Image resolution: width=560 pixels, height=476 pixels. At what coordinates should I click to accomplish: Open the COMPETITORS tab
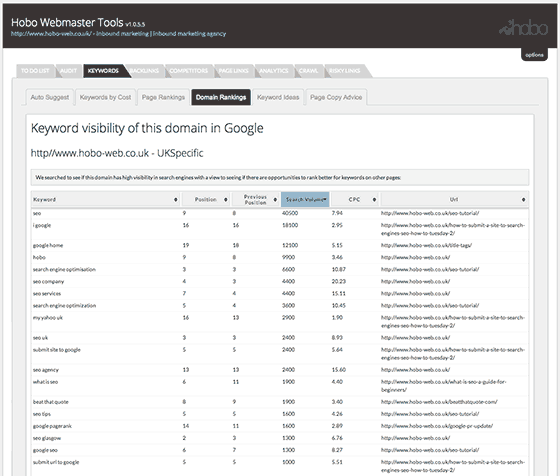pyautogui.click(x=189, y=71)
